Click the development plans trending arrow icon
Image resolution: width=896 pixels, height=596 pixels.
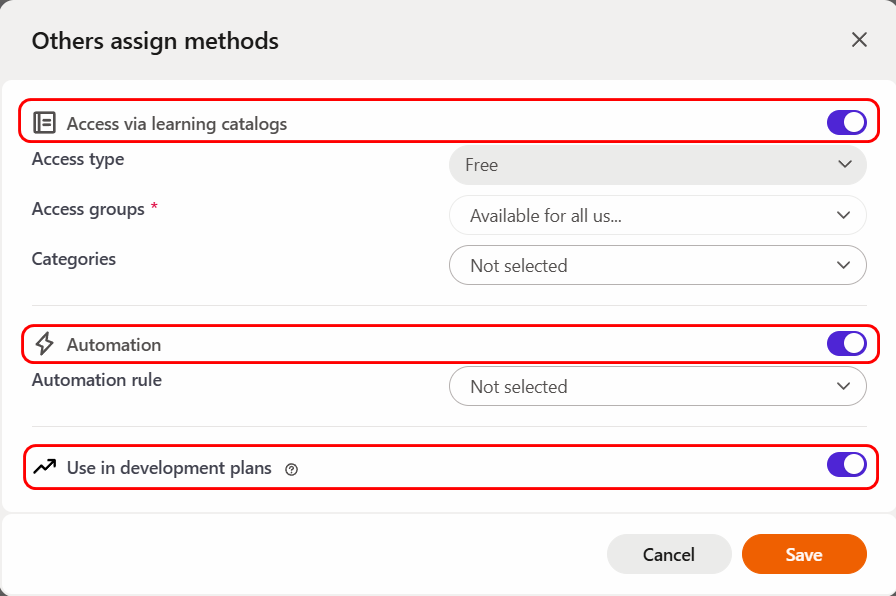(44, 466)
